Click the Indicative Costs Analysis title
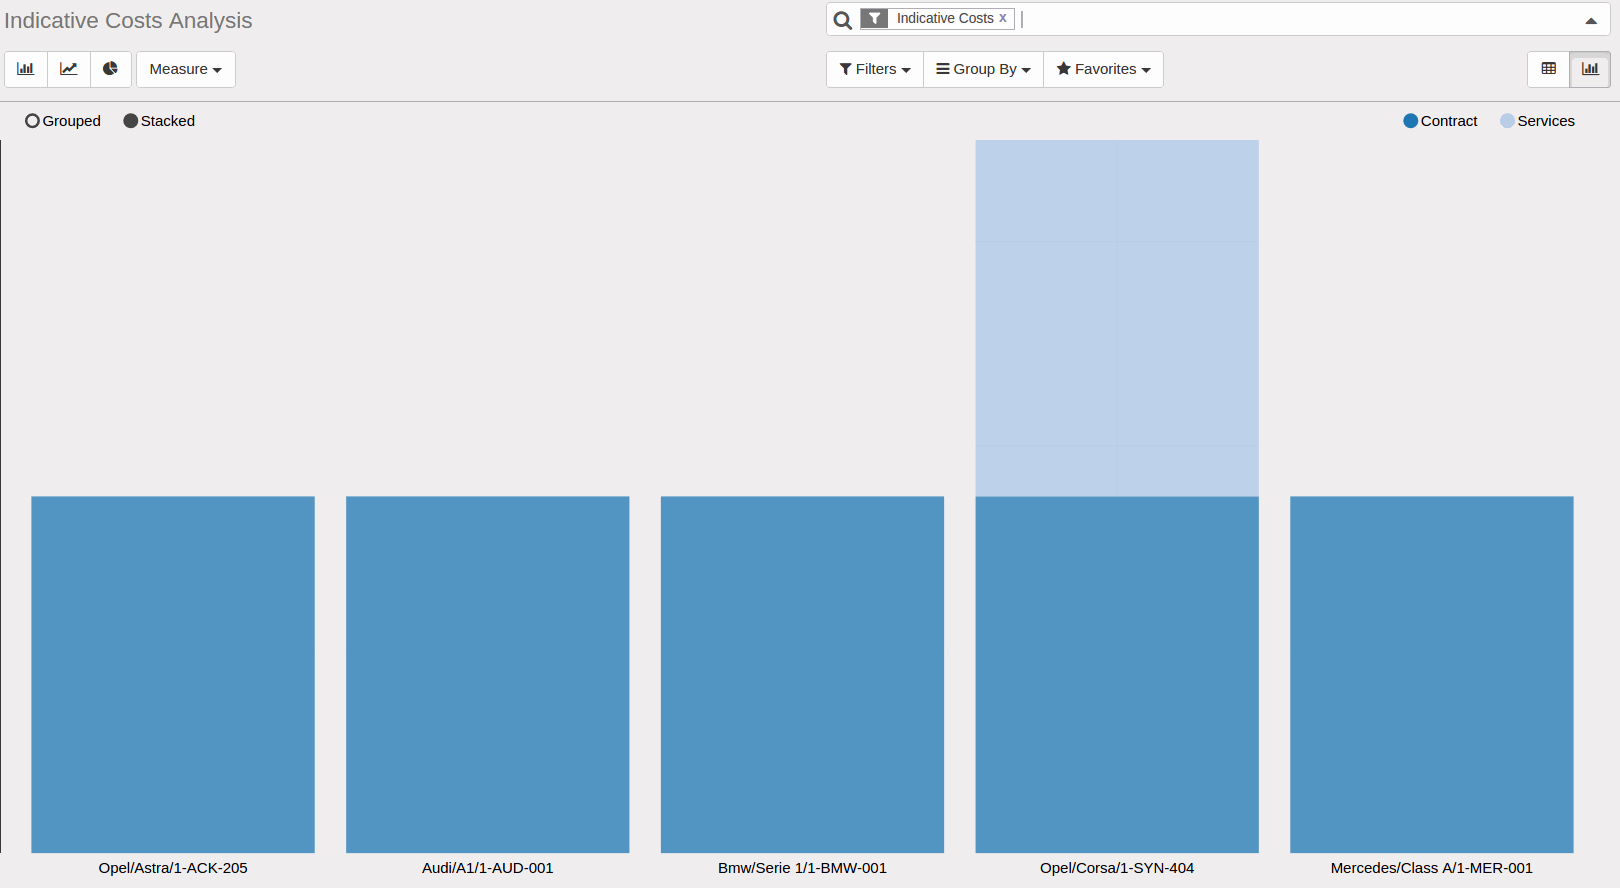 [x=128, y=21]
